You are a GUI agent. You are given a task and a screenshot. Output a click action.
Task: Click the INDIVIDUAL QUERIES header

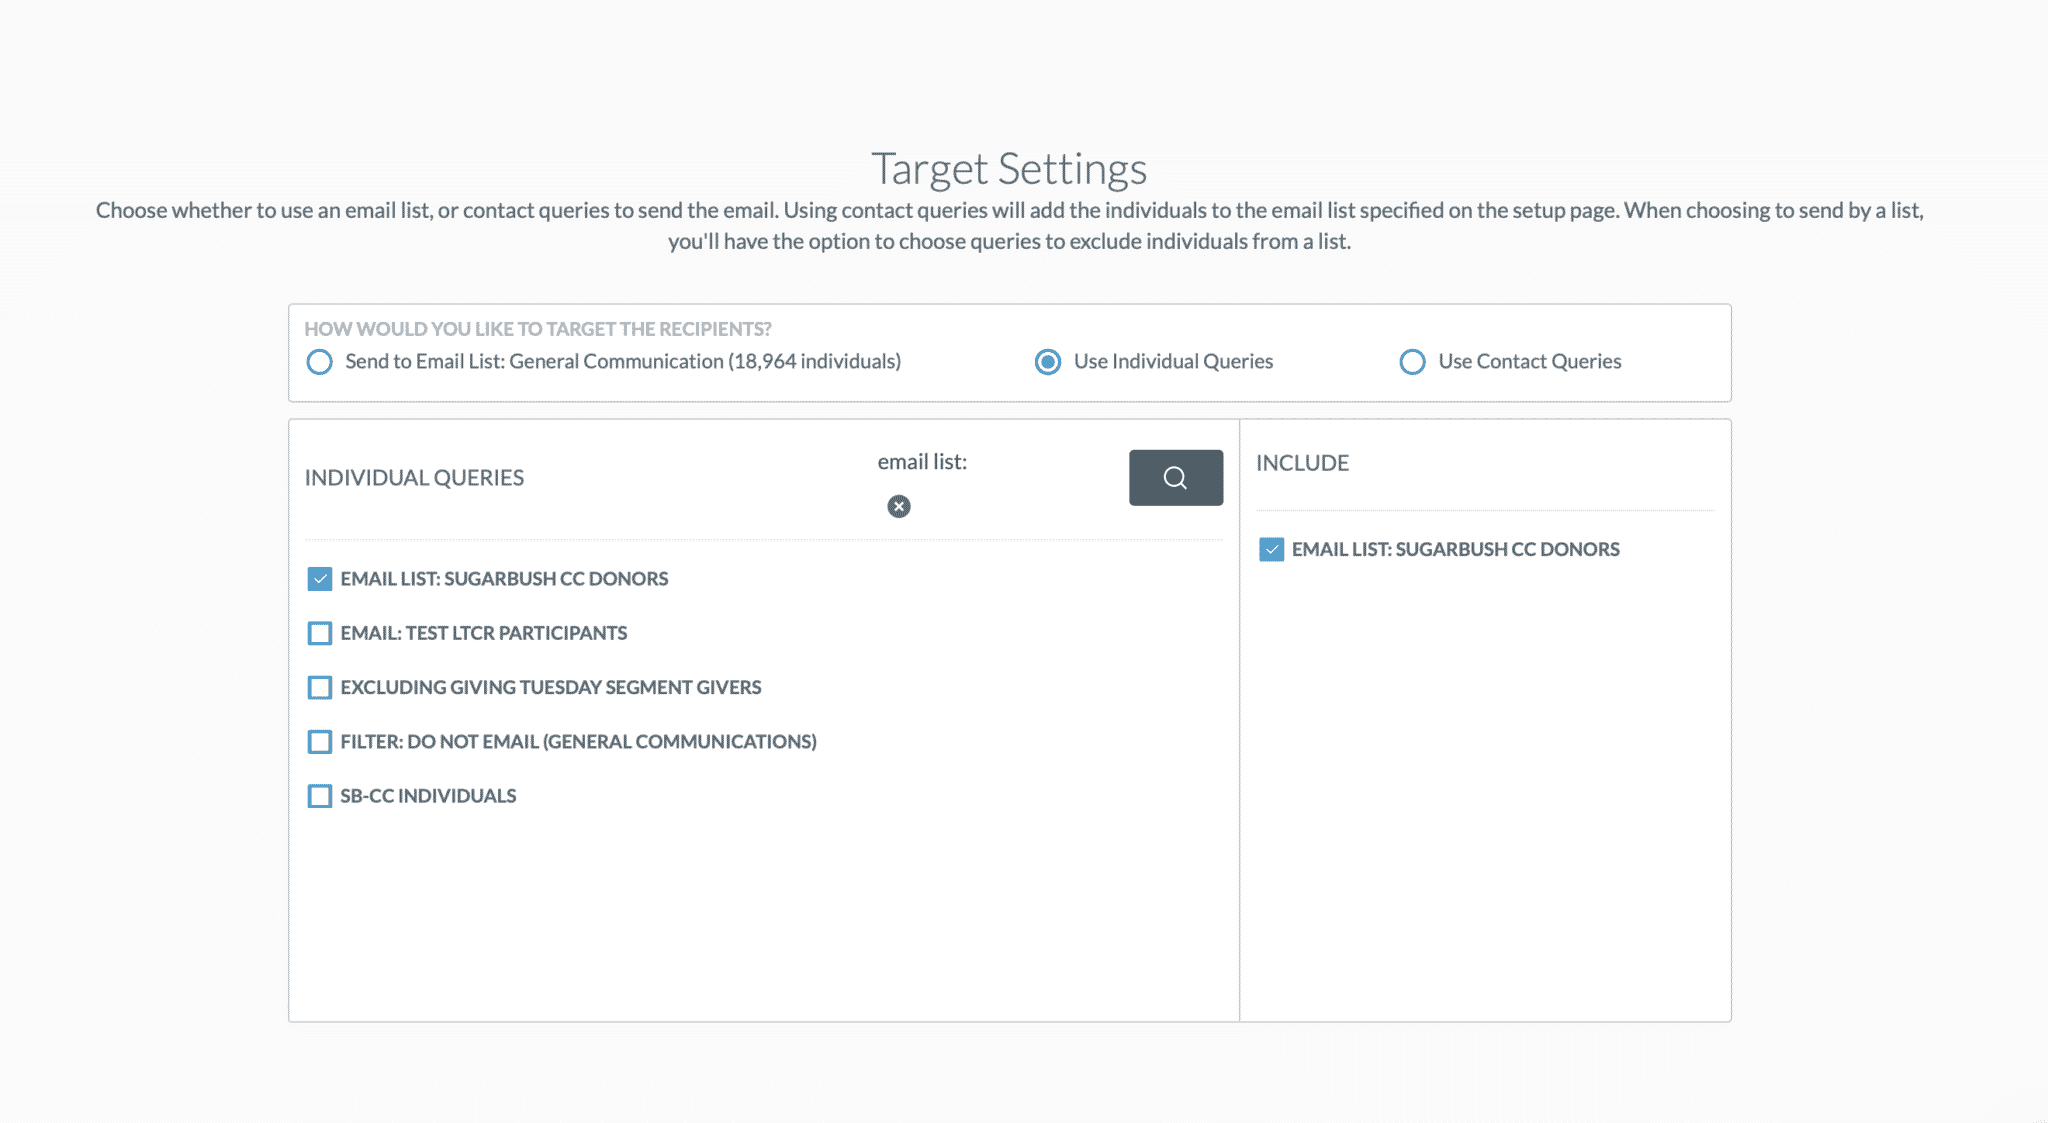[x=414, y=478]
